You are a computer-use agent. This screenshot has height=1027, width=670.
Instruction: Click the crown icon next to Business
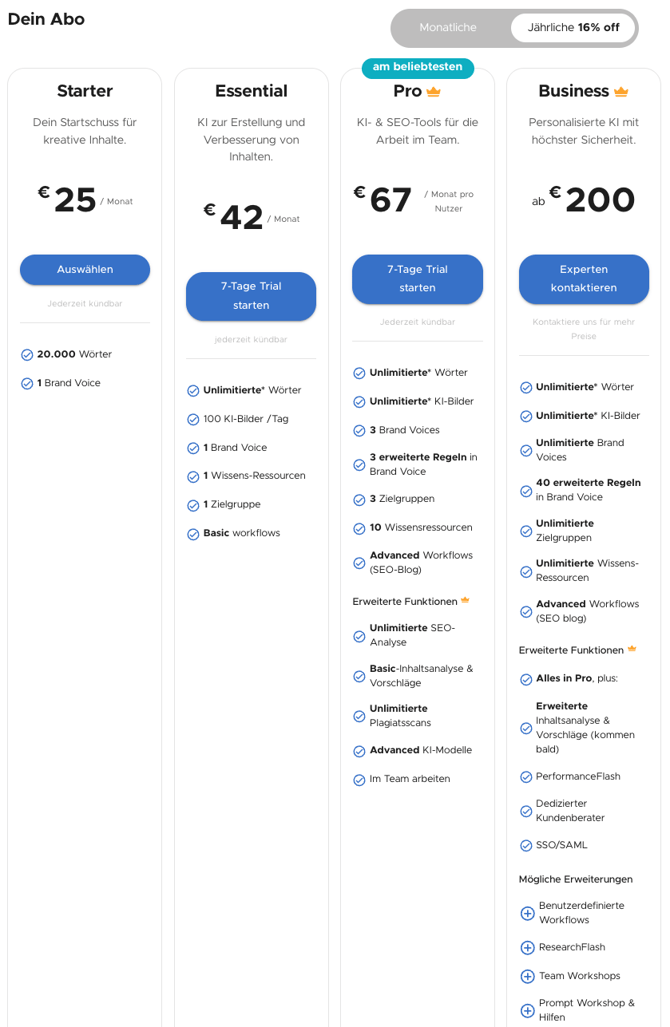621,92
